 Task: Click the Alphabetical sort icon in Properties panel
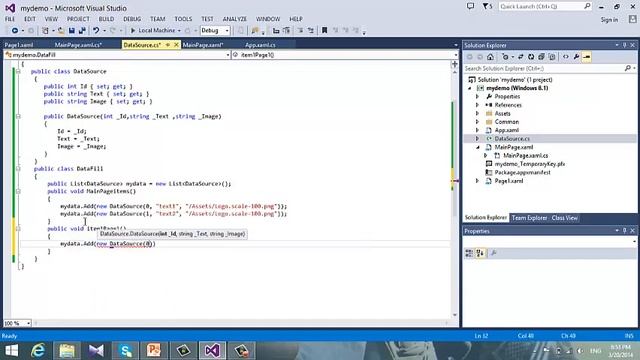(480, 253)
